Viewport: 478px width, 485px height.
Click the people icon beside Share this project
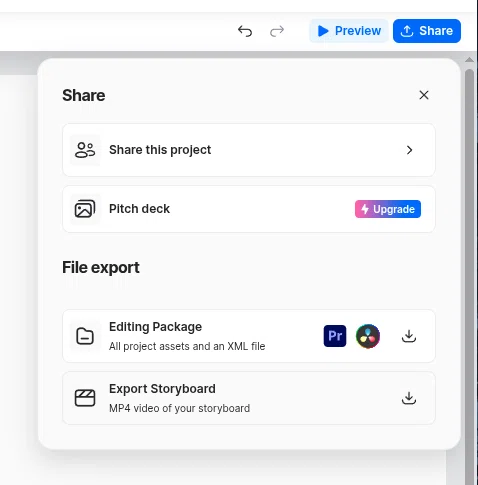(85, 150)
